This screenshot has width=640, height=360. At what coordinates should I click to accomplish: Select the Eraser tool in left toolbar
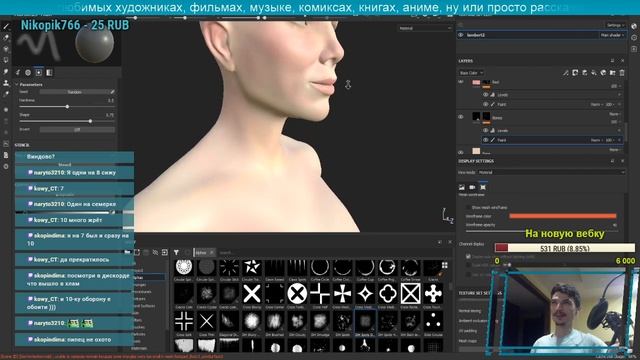pos(6,38)
